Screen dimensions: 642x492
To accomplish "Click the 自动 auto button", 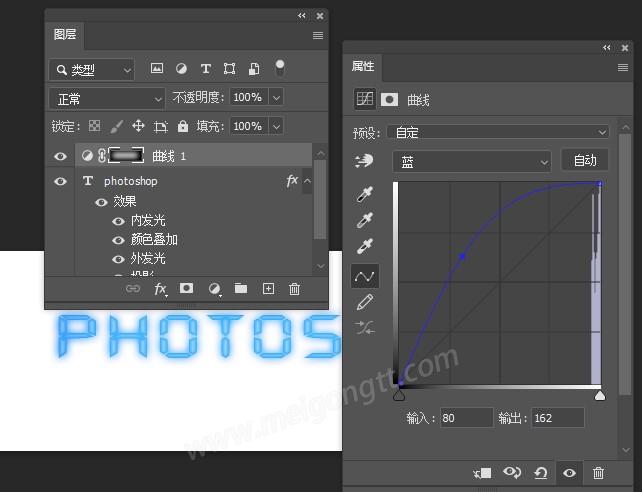I will click(x=585, y=160).
